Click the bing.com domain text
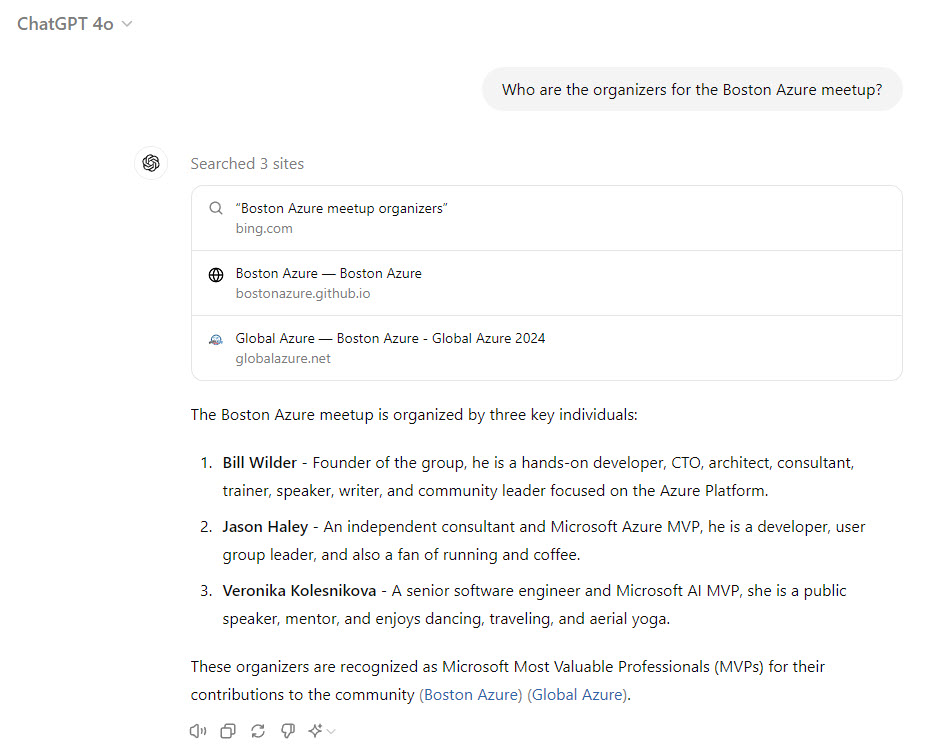The image size is (929, 754). [264, 229]
